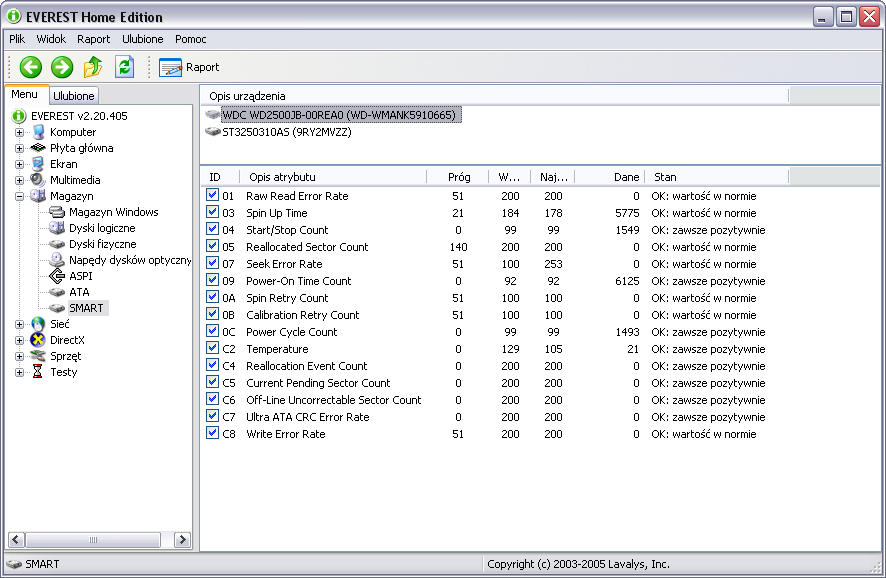
Task: Open the ATA drive icon
Action: pyautogui.click(x=57, y=292)
